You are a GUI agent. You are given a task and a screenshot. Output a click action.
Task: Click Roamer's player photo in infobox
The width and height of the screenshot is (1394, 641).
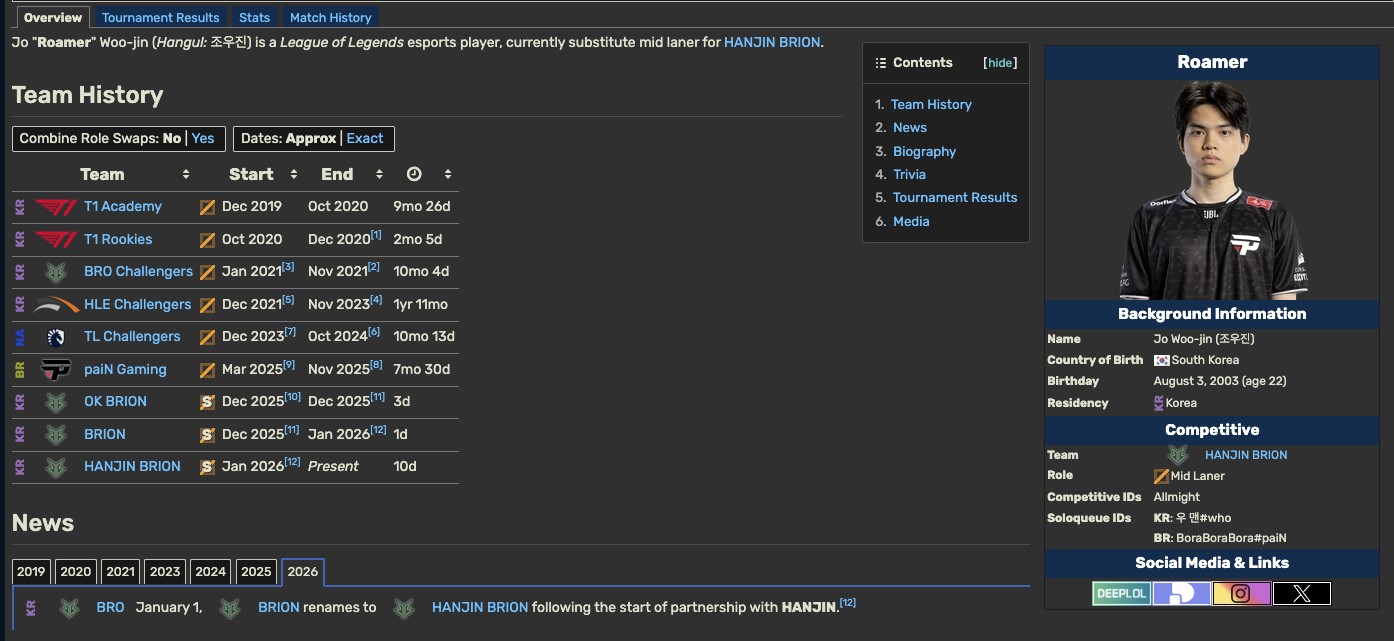(x=1212, y=190)
